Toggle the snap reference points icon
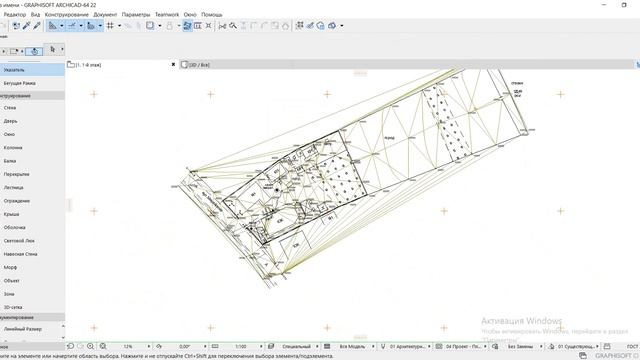The height and width of the screenshot is (360, 640). click(91, 26)
